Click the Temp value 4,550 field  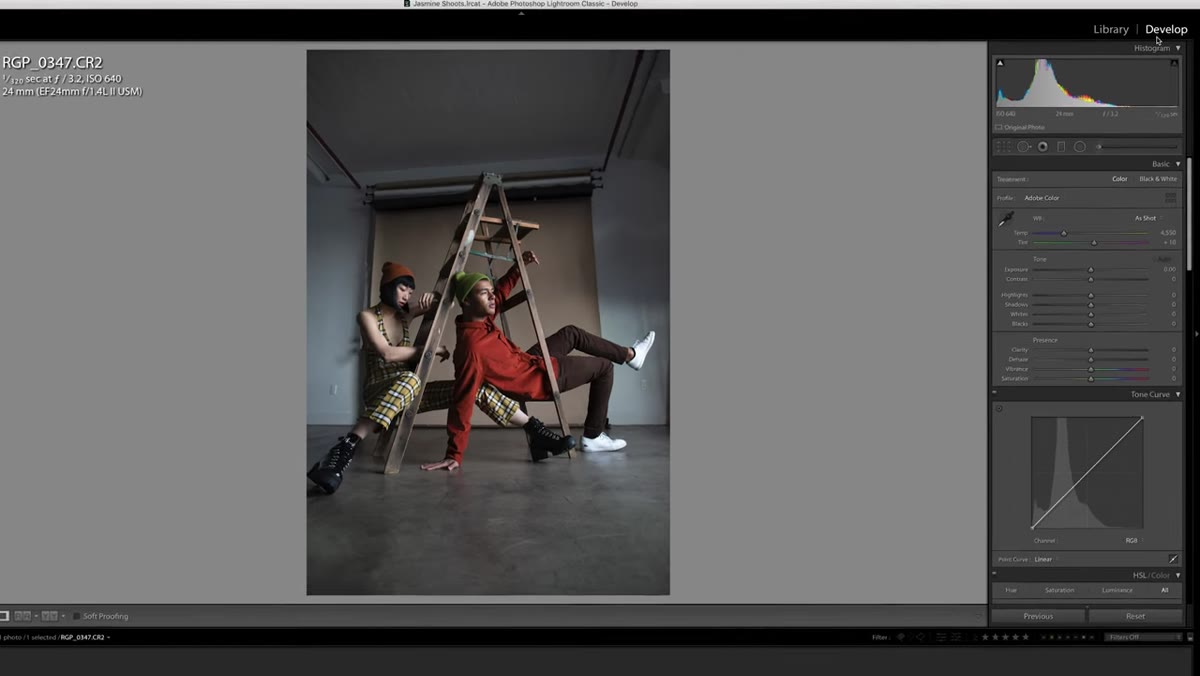(1167, 232)
